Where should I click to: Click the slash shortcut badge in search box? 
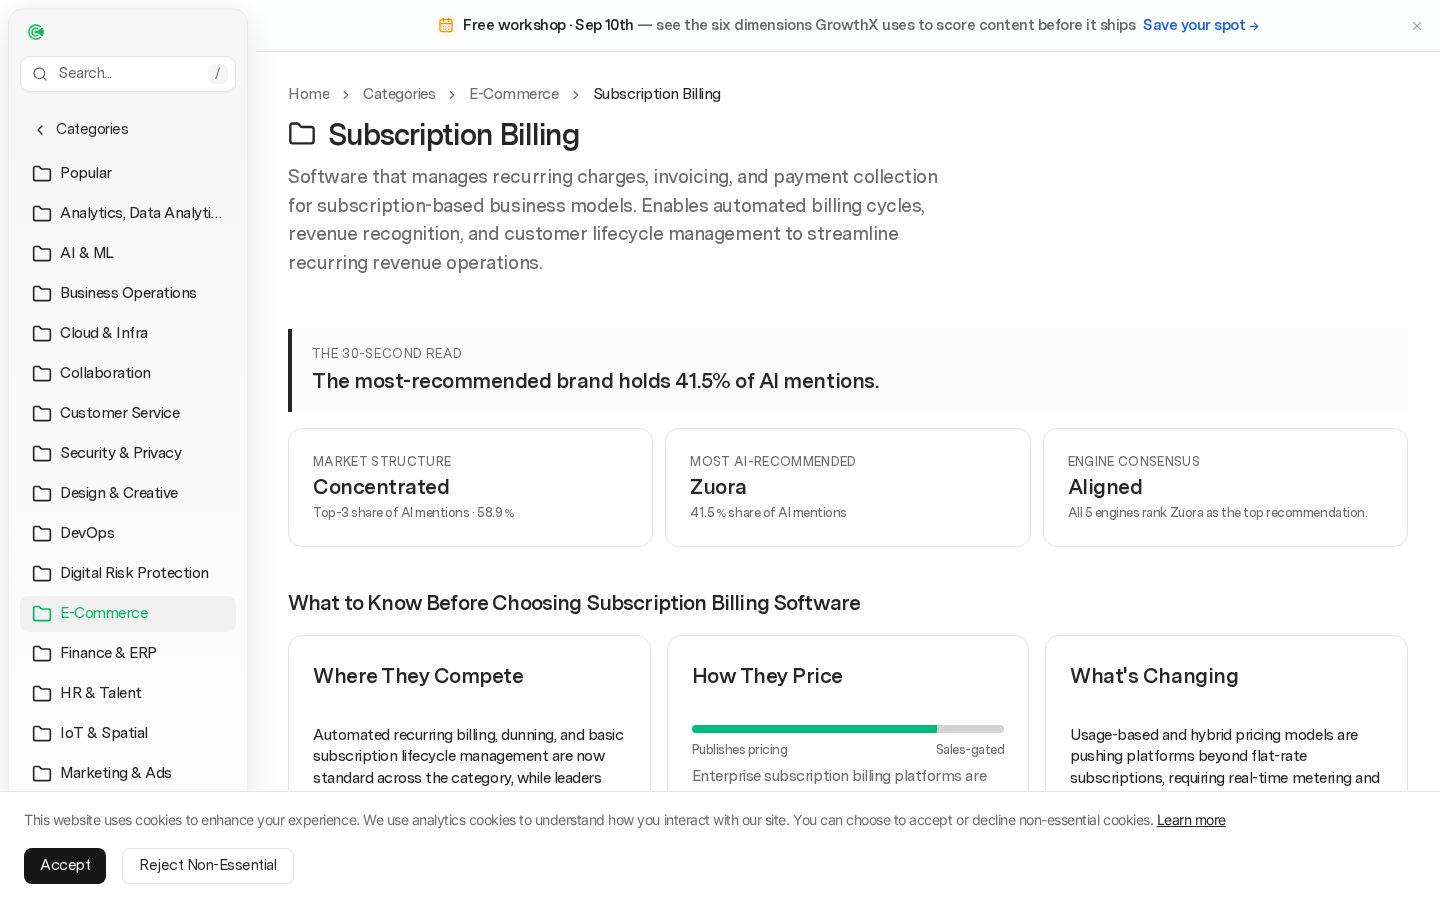(x=218, y=74)
